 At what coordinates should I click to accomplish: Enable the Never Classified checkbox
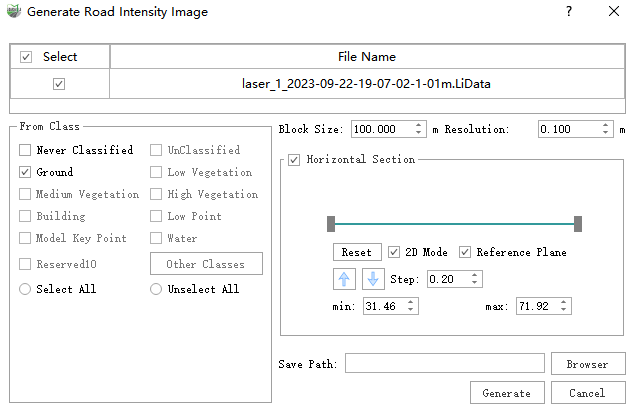25,150
